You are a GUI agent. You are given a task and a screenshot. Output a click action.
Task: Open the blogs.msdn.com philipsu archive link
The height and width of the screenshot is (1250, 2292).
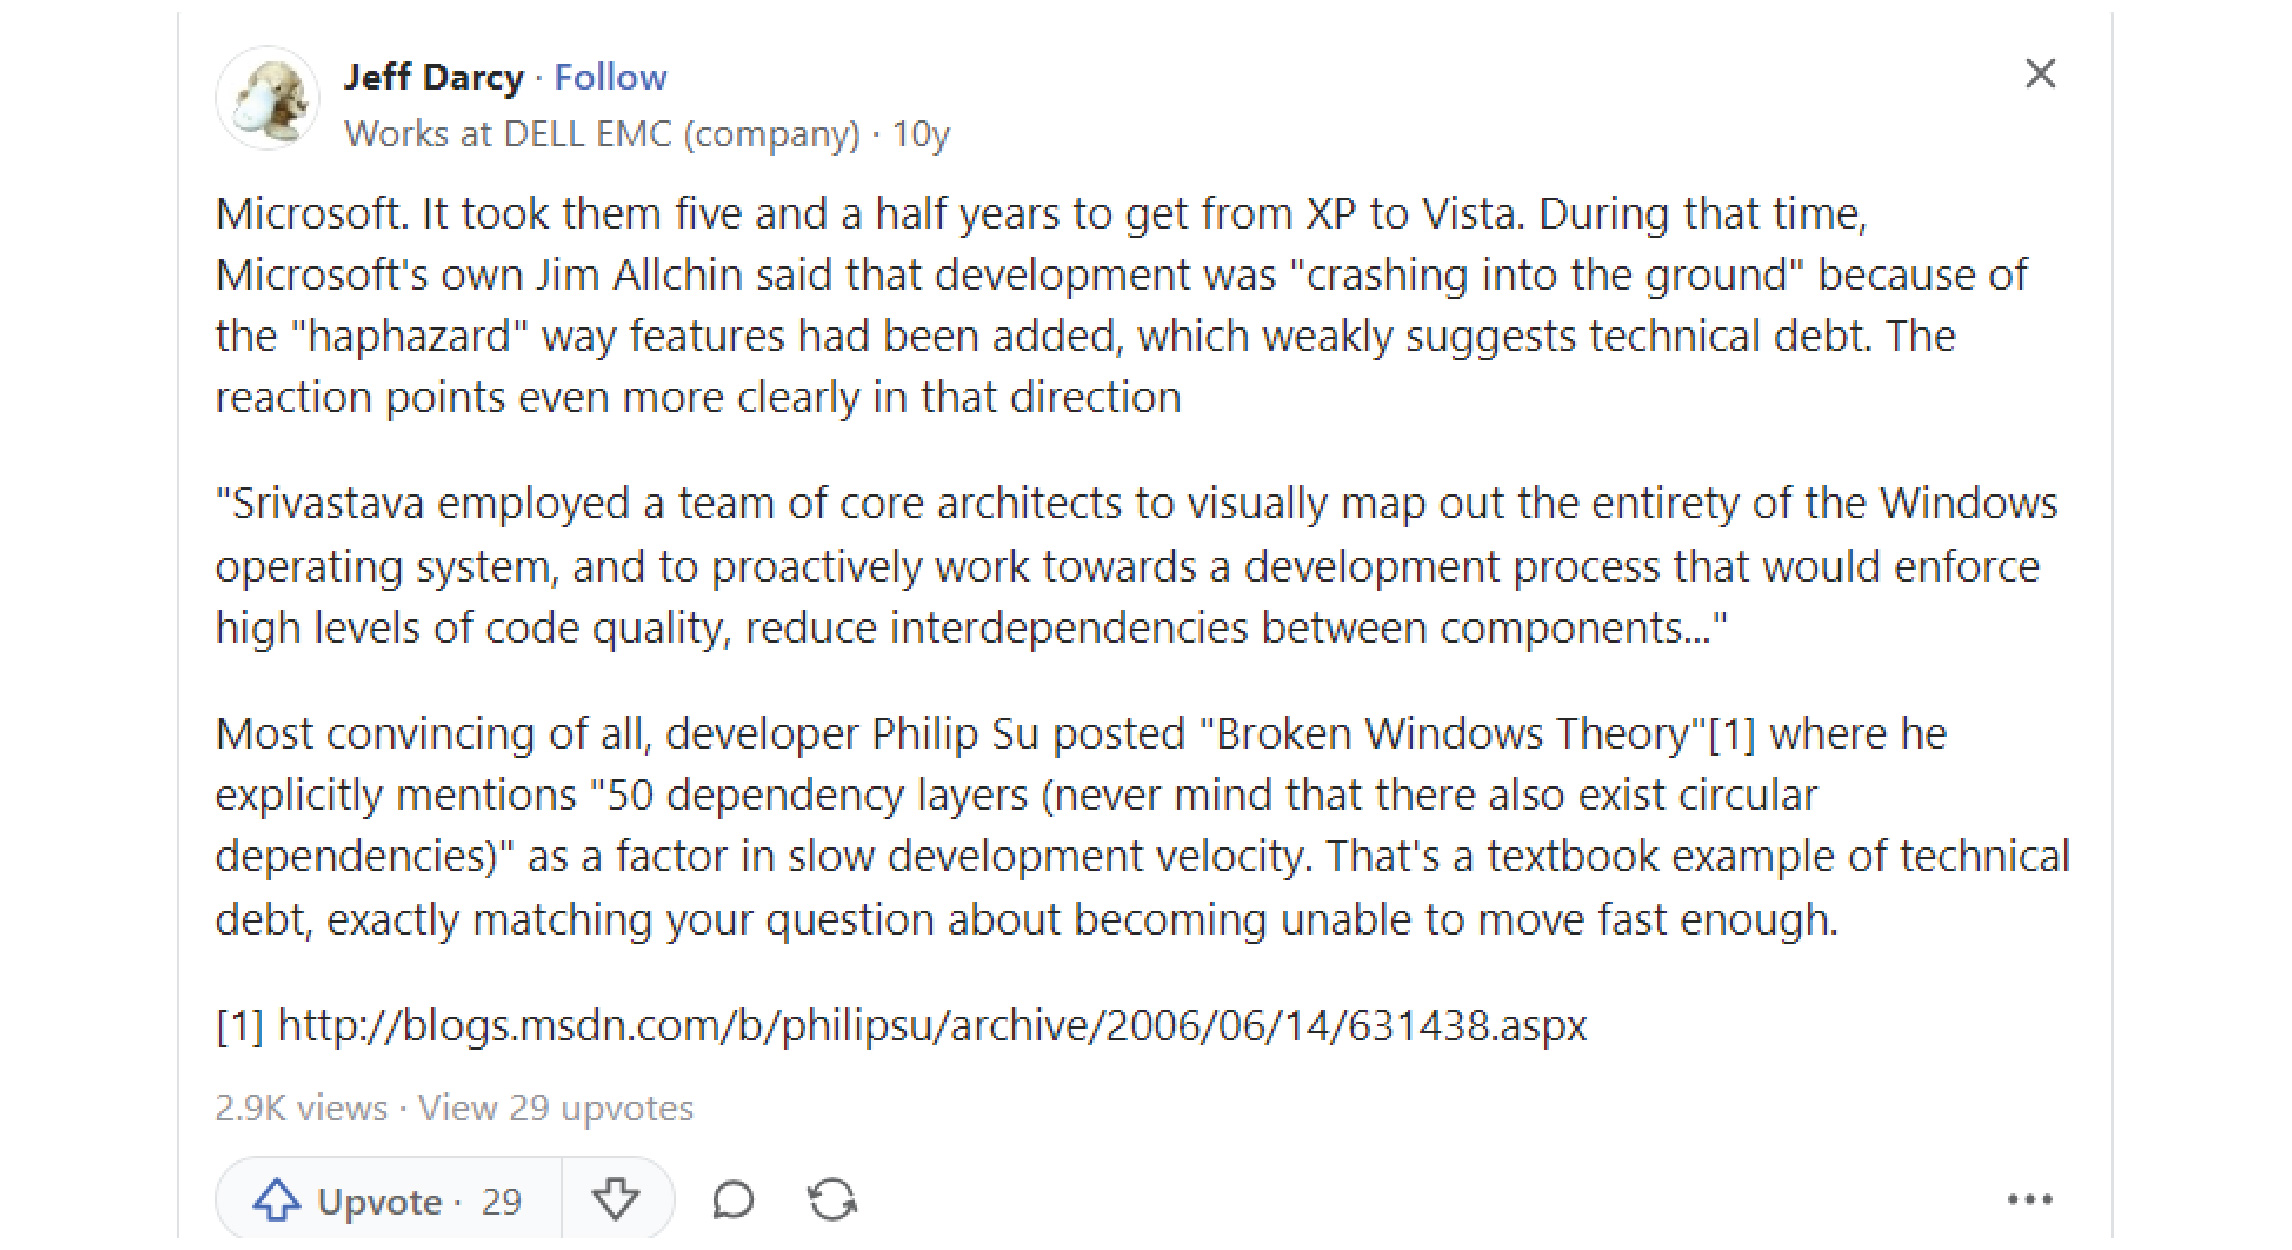point(932,1025)
